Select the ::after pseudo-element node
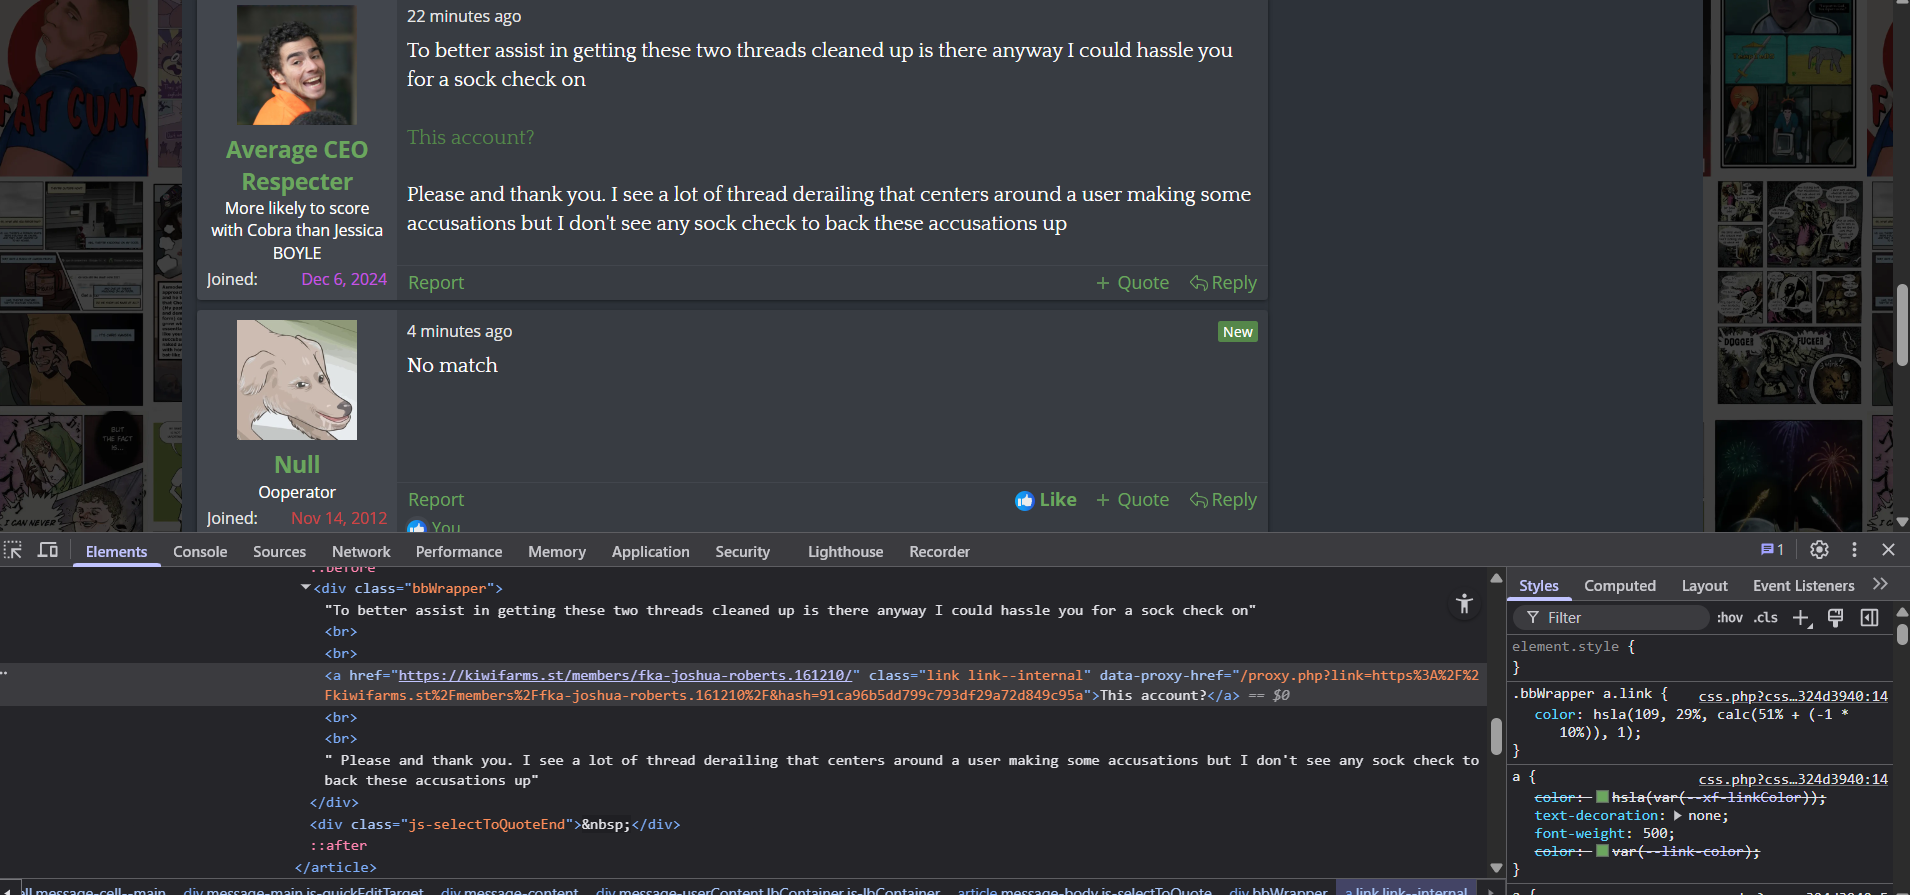Screen dimensions: 1910x895 click(338, 845)
